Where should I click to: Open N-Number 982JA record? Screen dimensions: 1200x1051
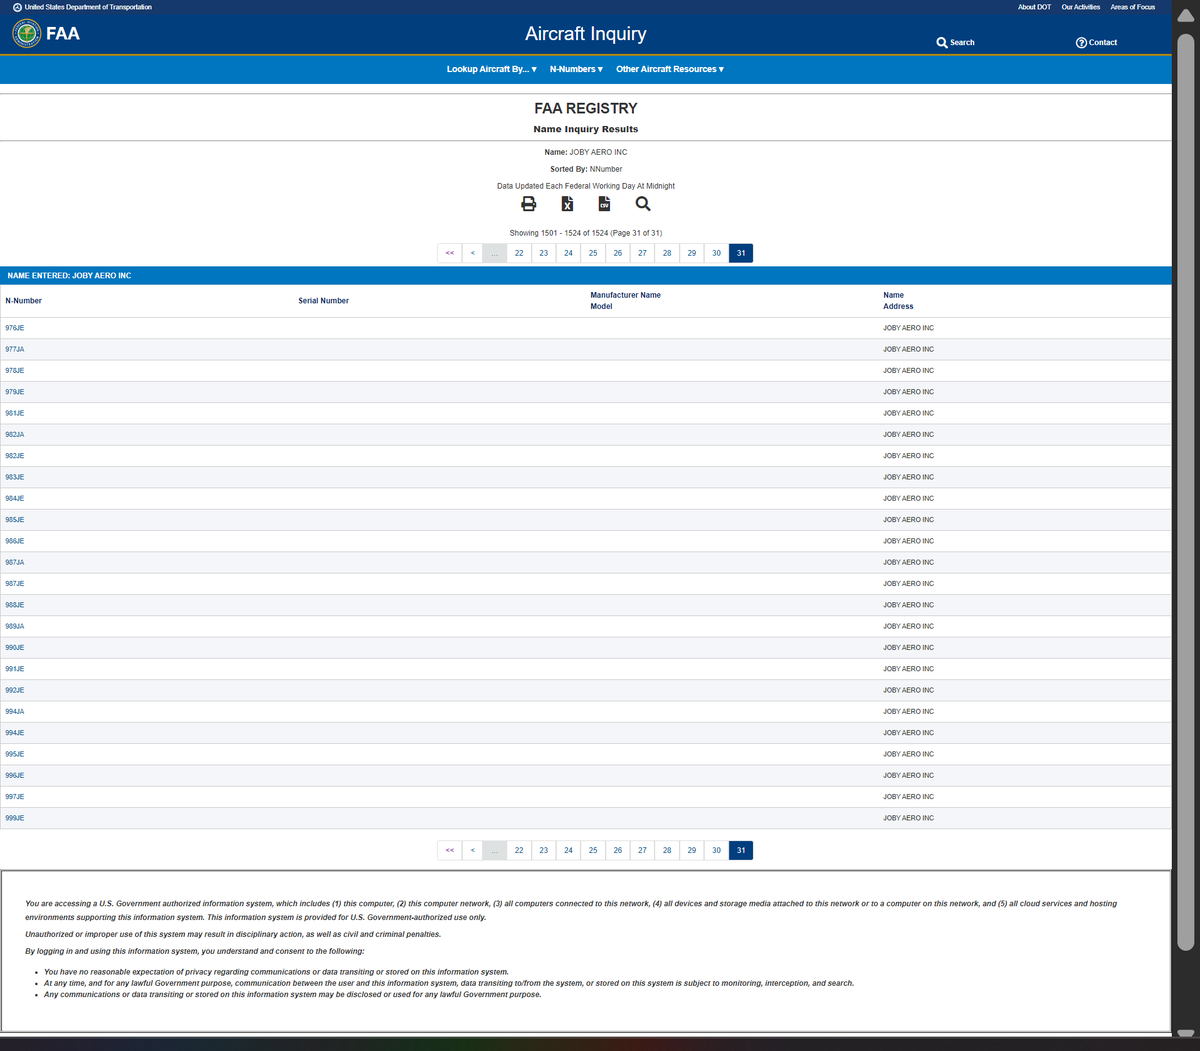[14, 434]
